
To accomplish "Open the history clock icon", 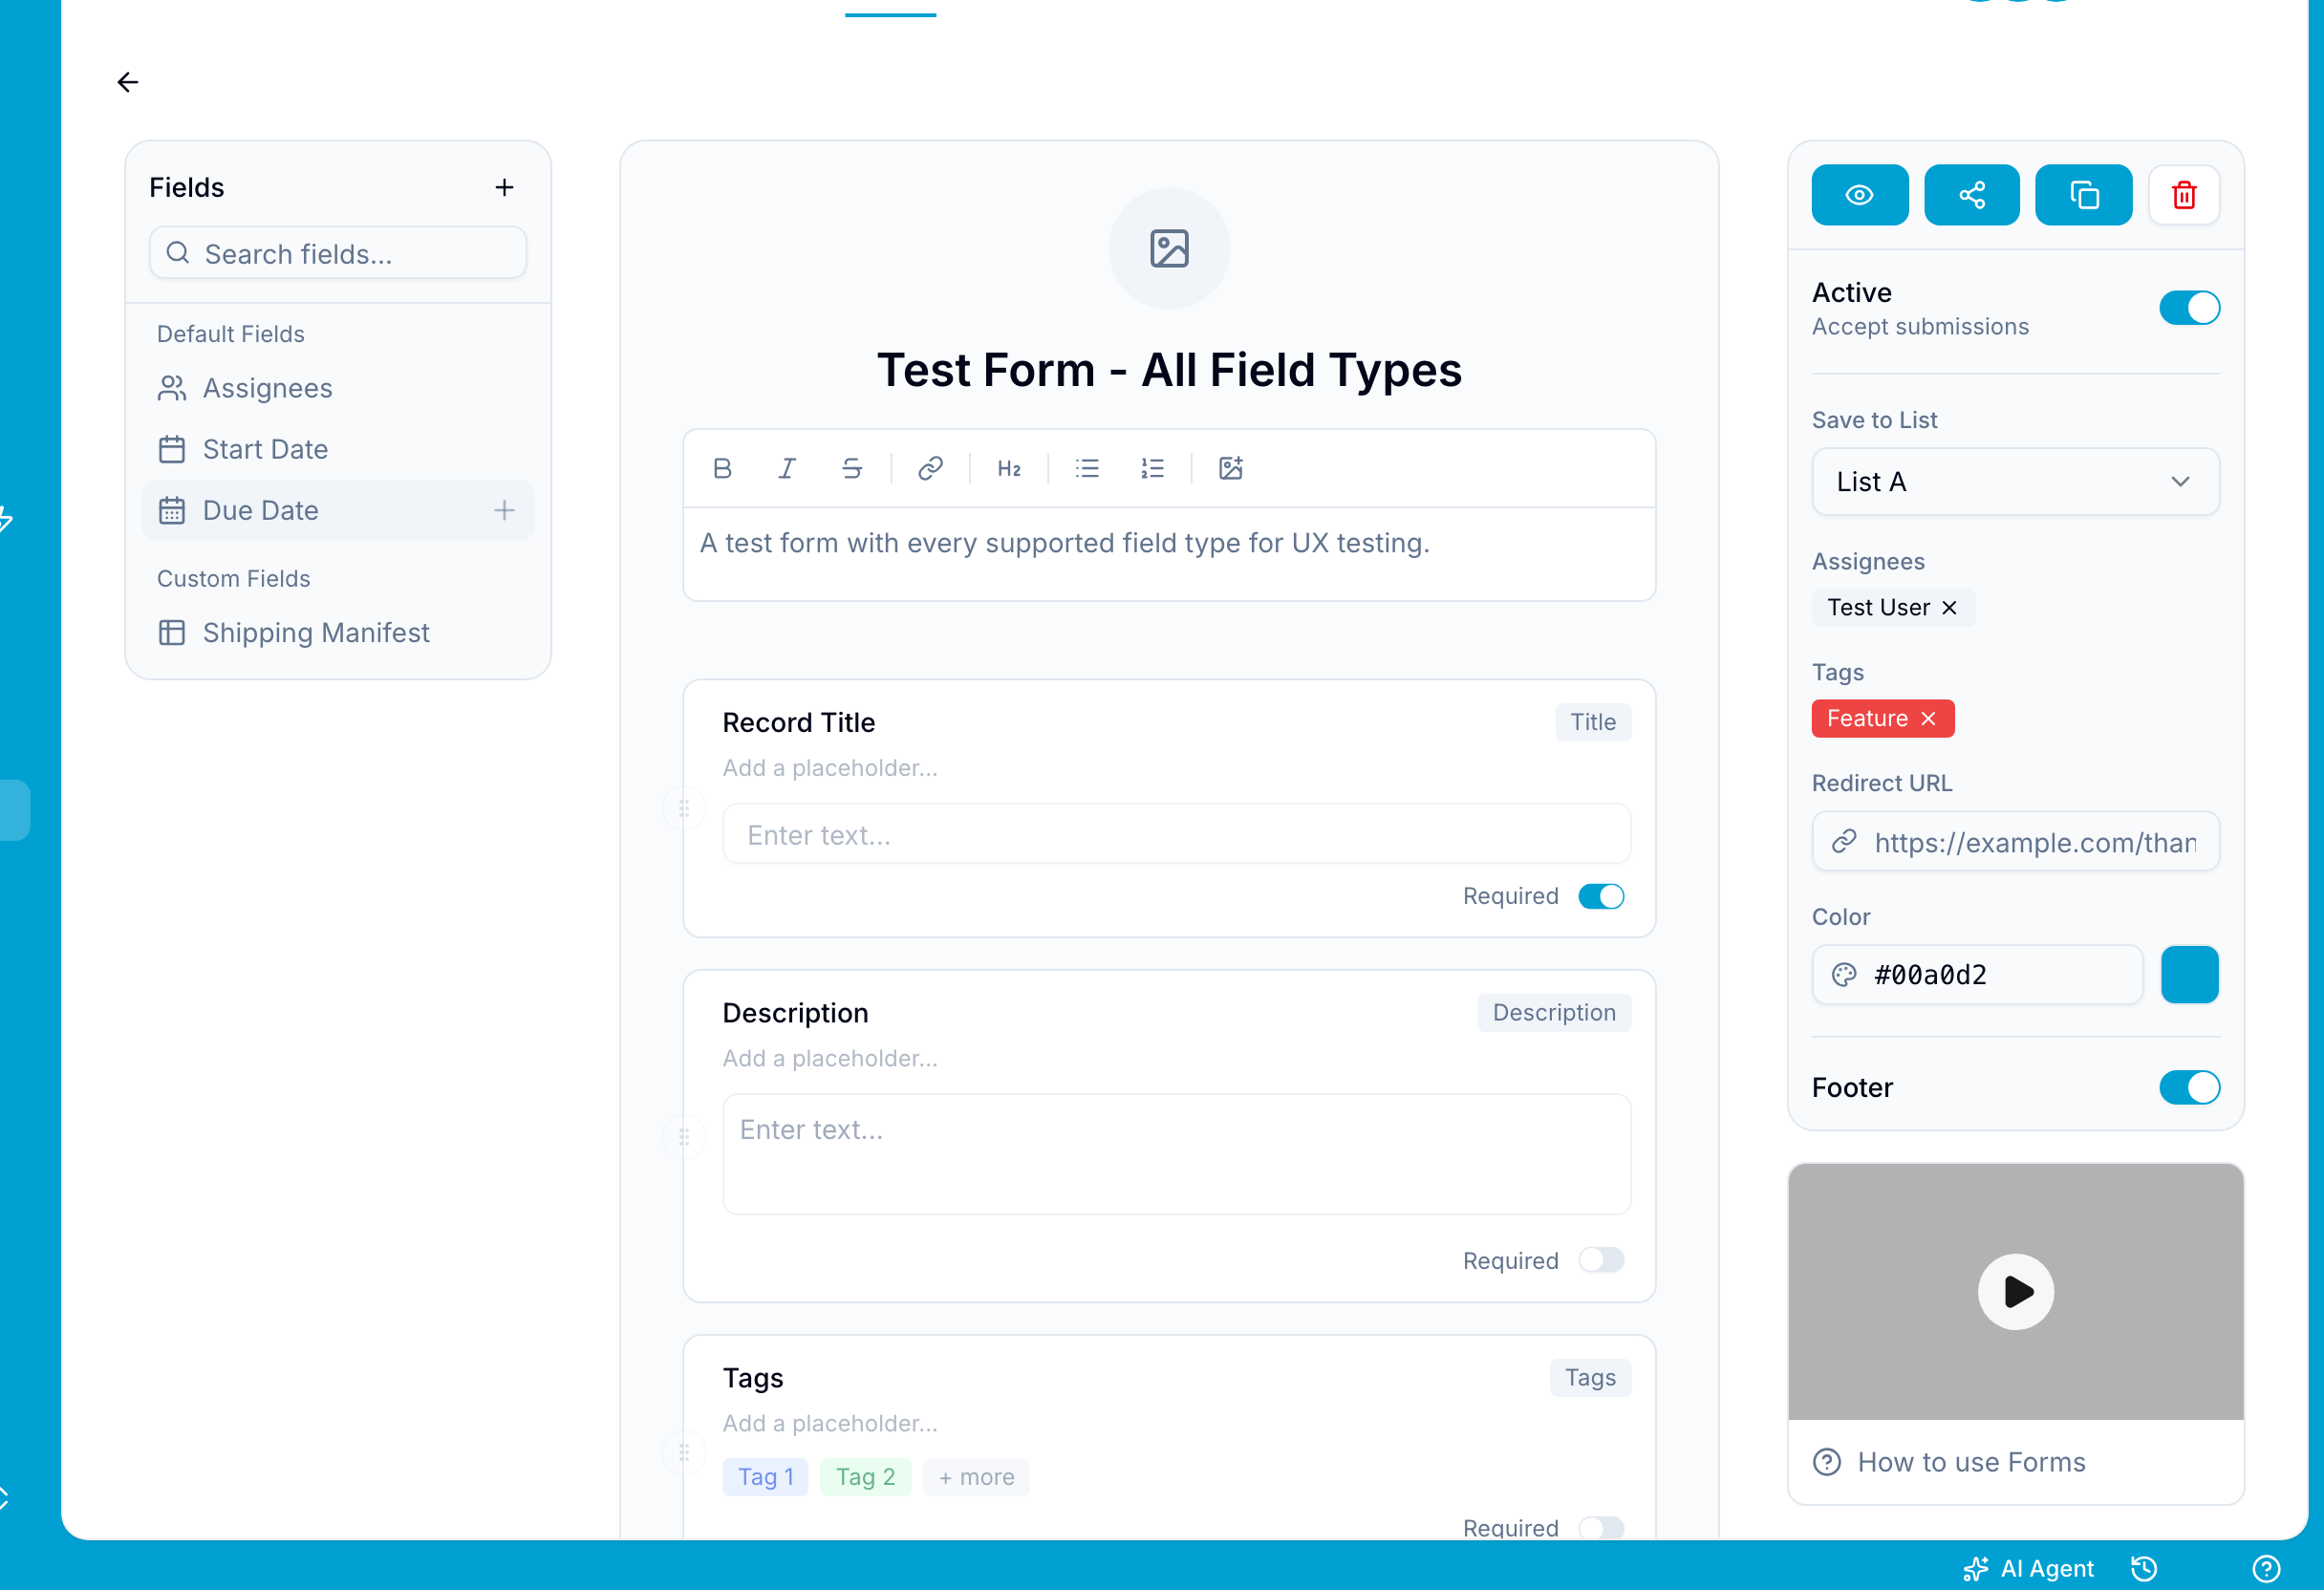I will pos(2144,1569).
